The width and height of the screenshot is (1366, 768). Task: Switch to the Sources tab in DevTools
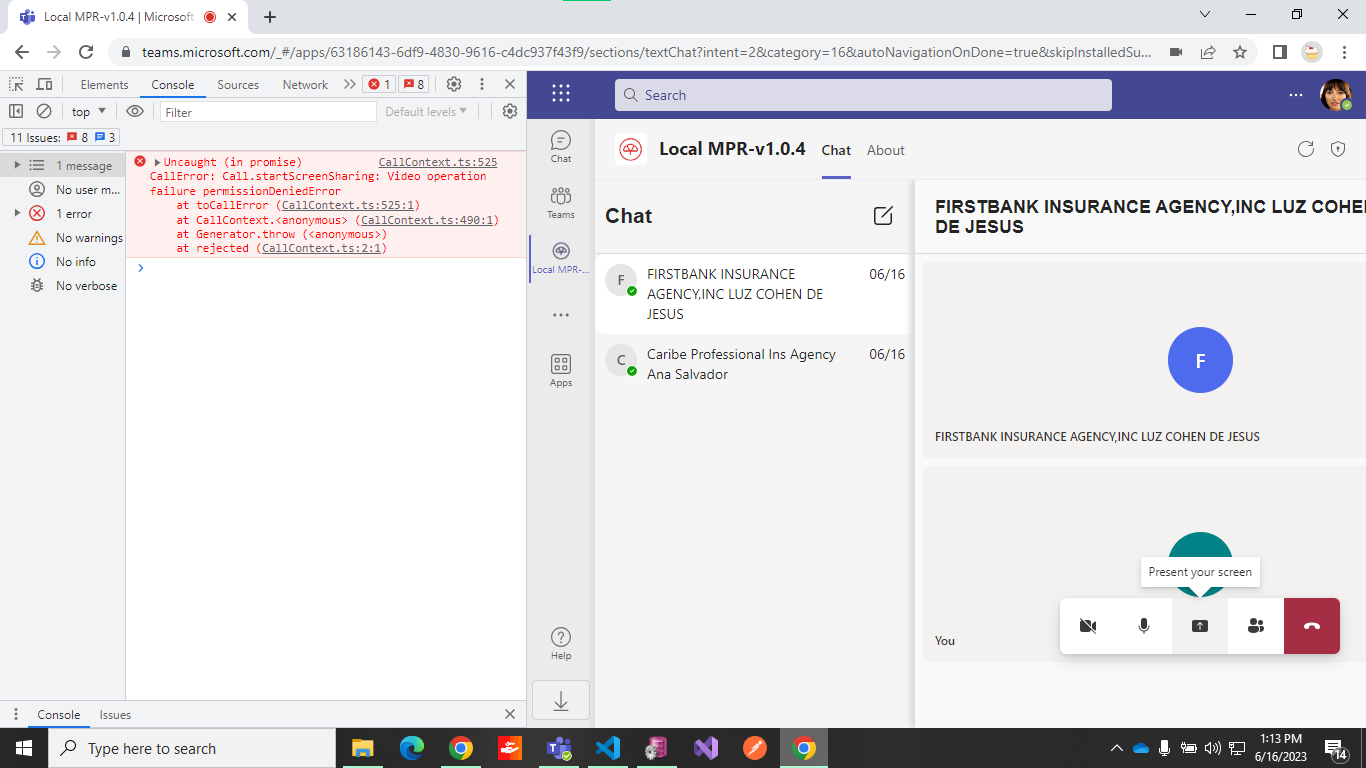(238, 84)
